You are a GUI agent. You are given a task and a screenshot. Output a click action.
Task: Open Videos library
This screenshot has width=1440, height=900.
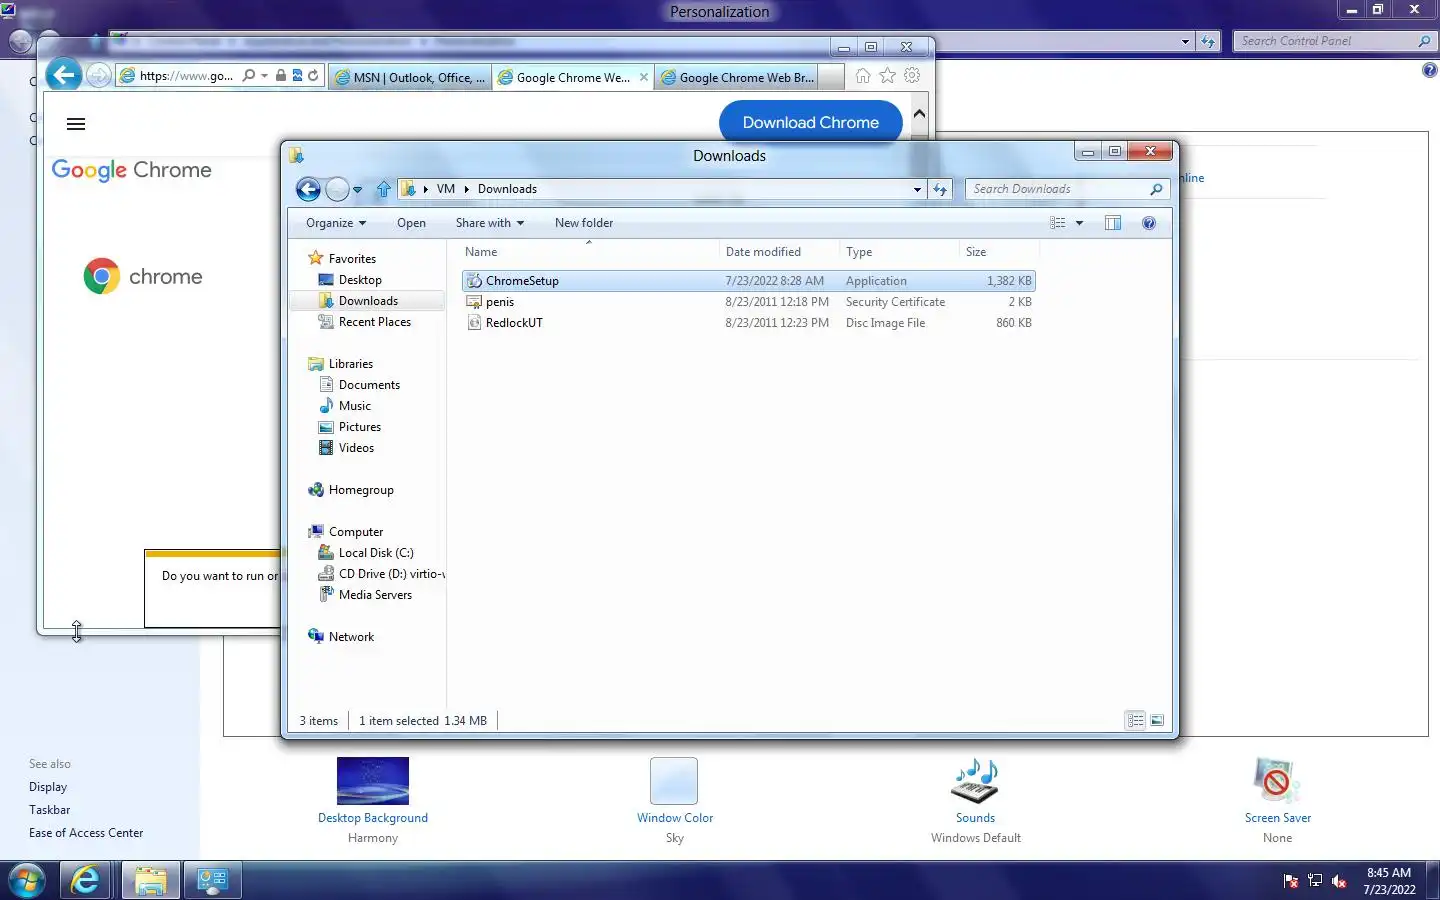tap(356, 448)
